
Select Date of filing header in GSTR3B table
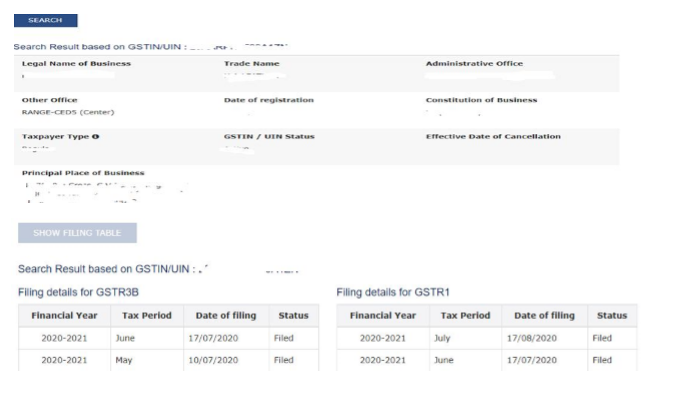tap(226, 316)
